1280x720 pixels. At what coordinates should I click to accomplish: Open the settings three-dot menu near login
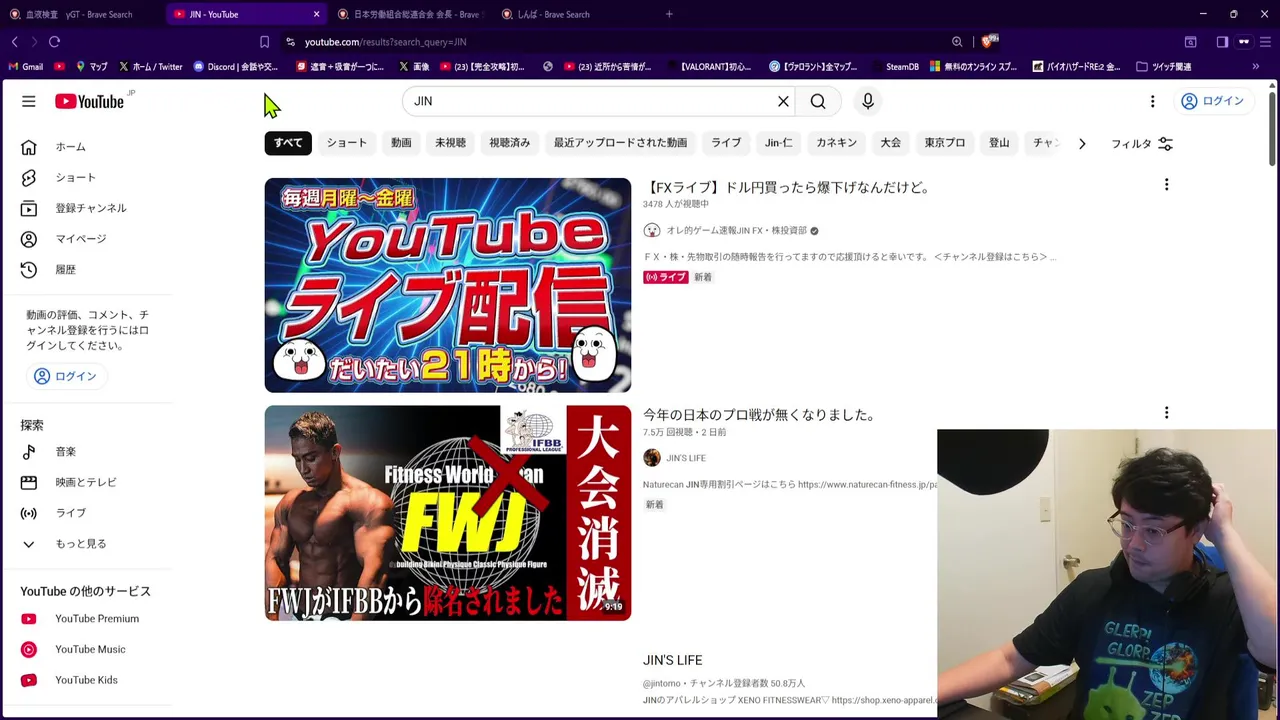tap(1152, 101)
